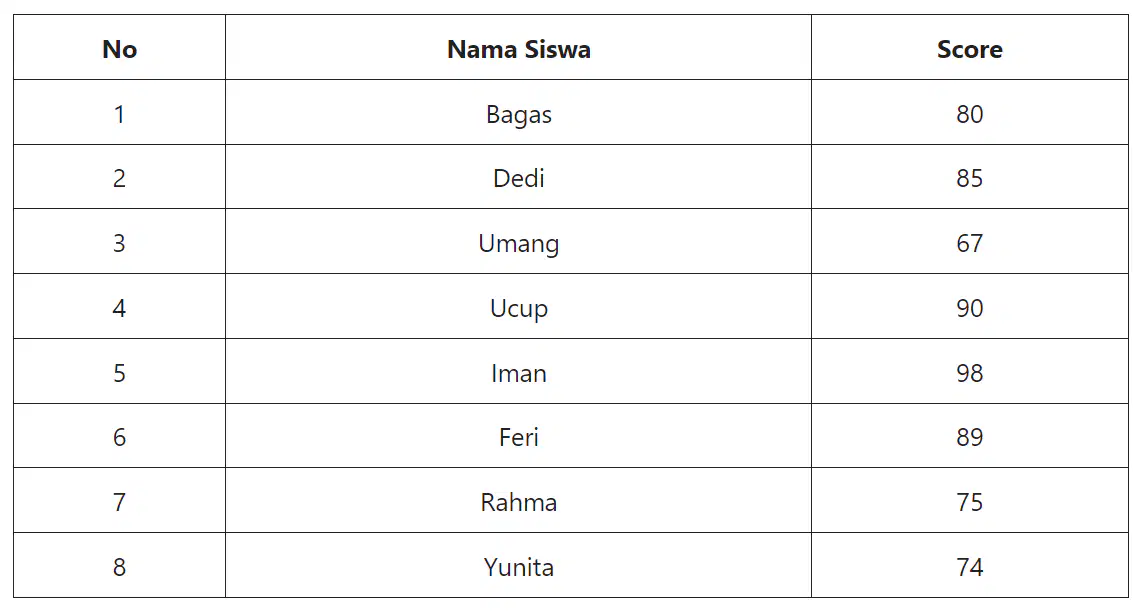Click the 'Nama Siswa' column header
Image resolution: width=1141 pixels, height=611 pixels.
tap(518, 47)
